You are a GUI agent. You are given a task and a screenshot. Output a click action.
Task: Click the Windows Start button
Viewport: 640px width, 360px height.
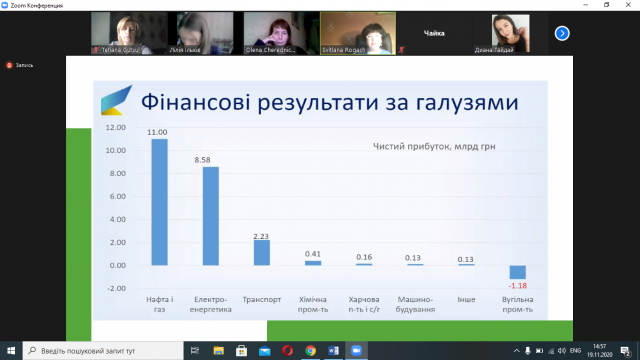(x=11, y=351)
